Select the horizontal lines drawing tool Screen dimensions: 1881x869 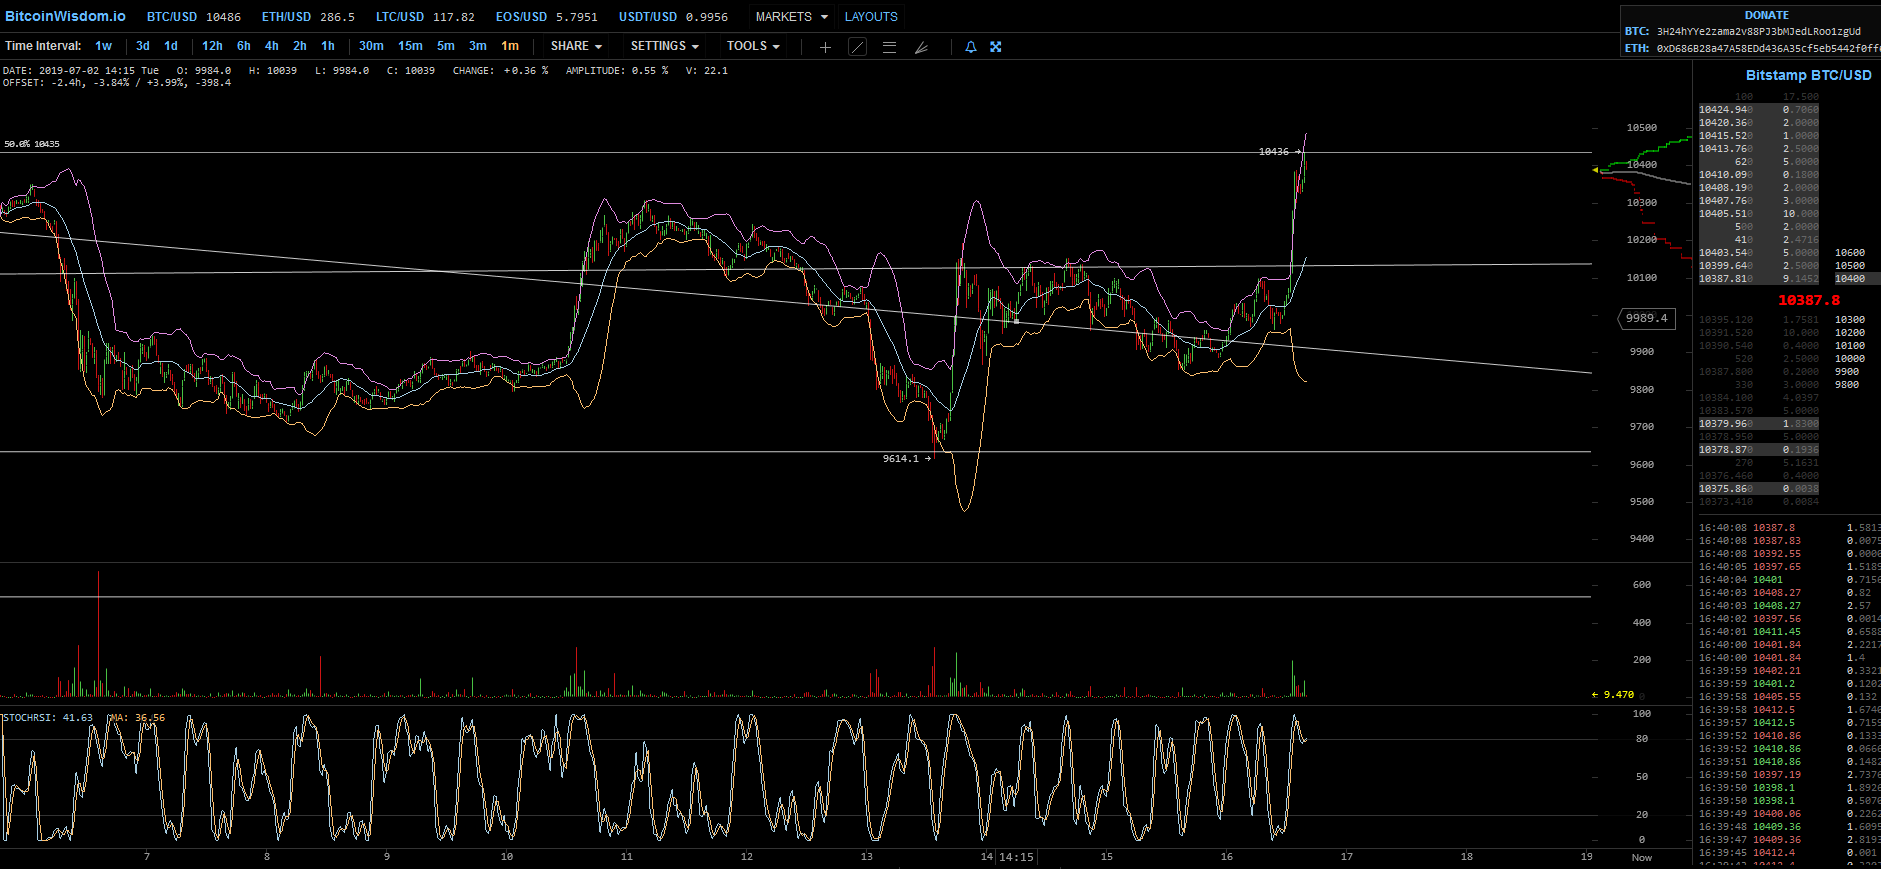[x=889, y=47]
